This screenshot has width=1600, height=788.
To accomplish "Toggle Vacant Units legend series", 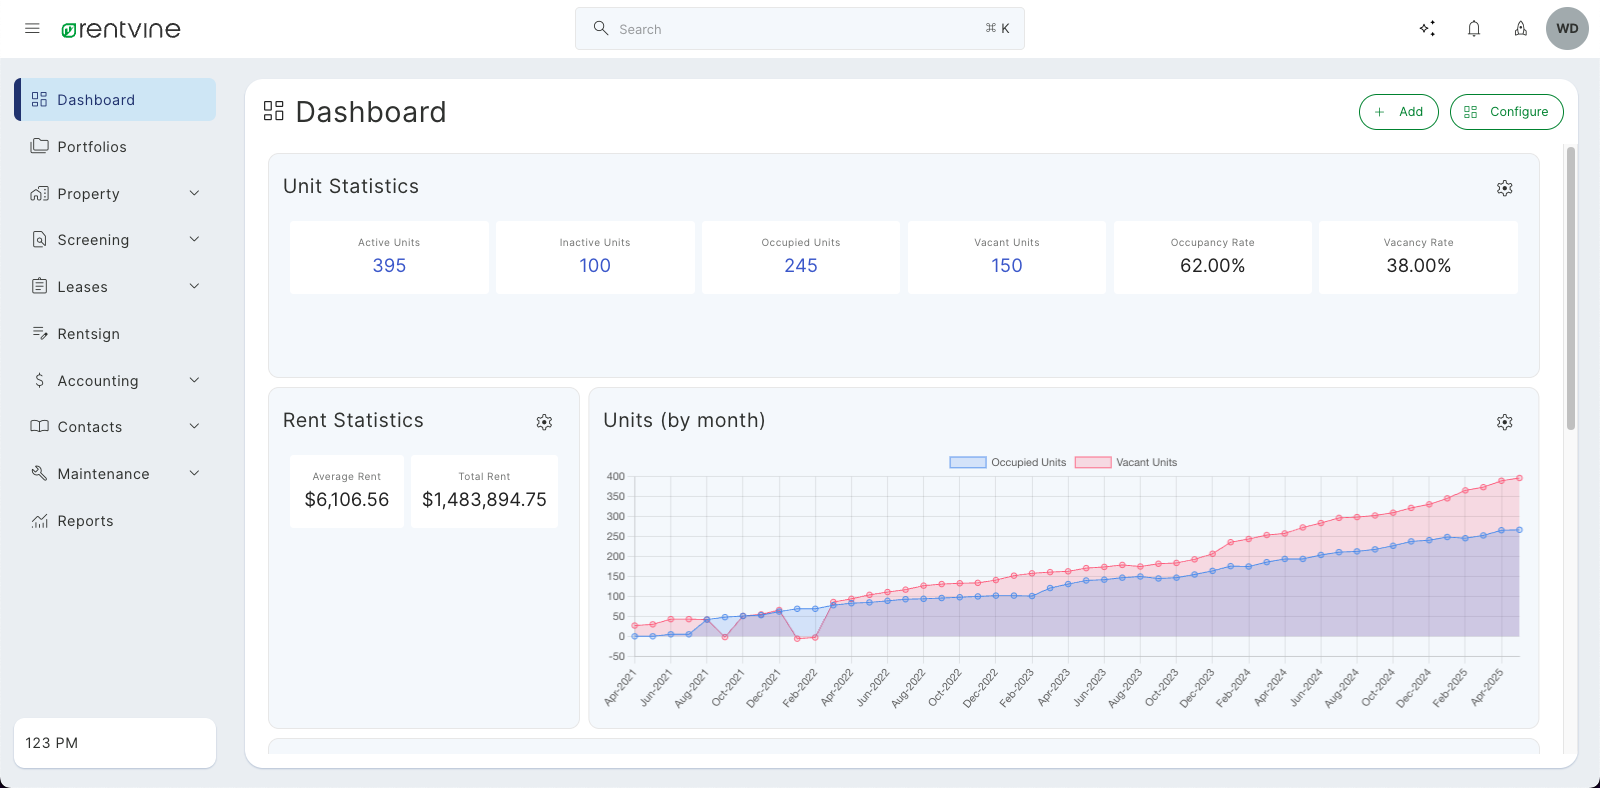I will (1126, 462).
